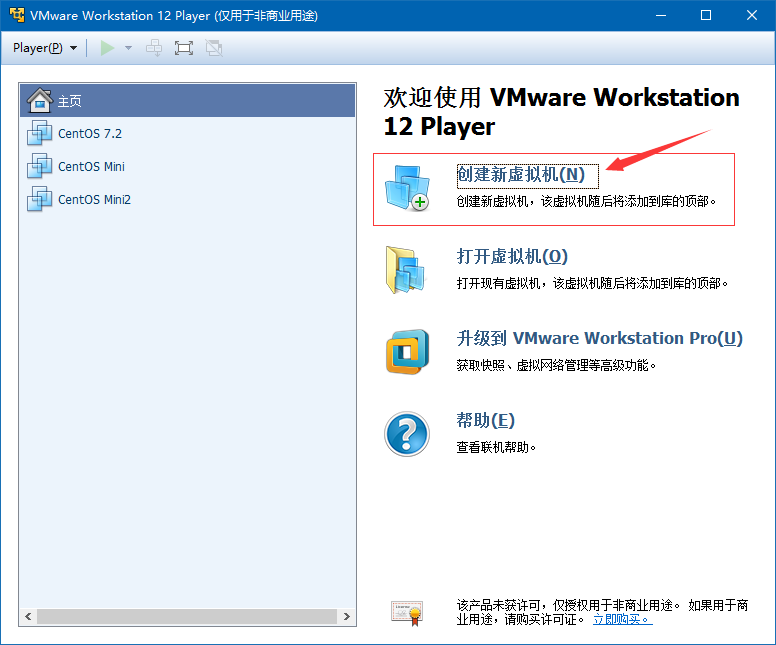Click description text 打开现有虚拟机，该虚拟机随后将添加到库的顶部

click(592, 283)
